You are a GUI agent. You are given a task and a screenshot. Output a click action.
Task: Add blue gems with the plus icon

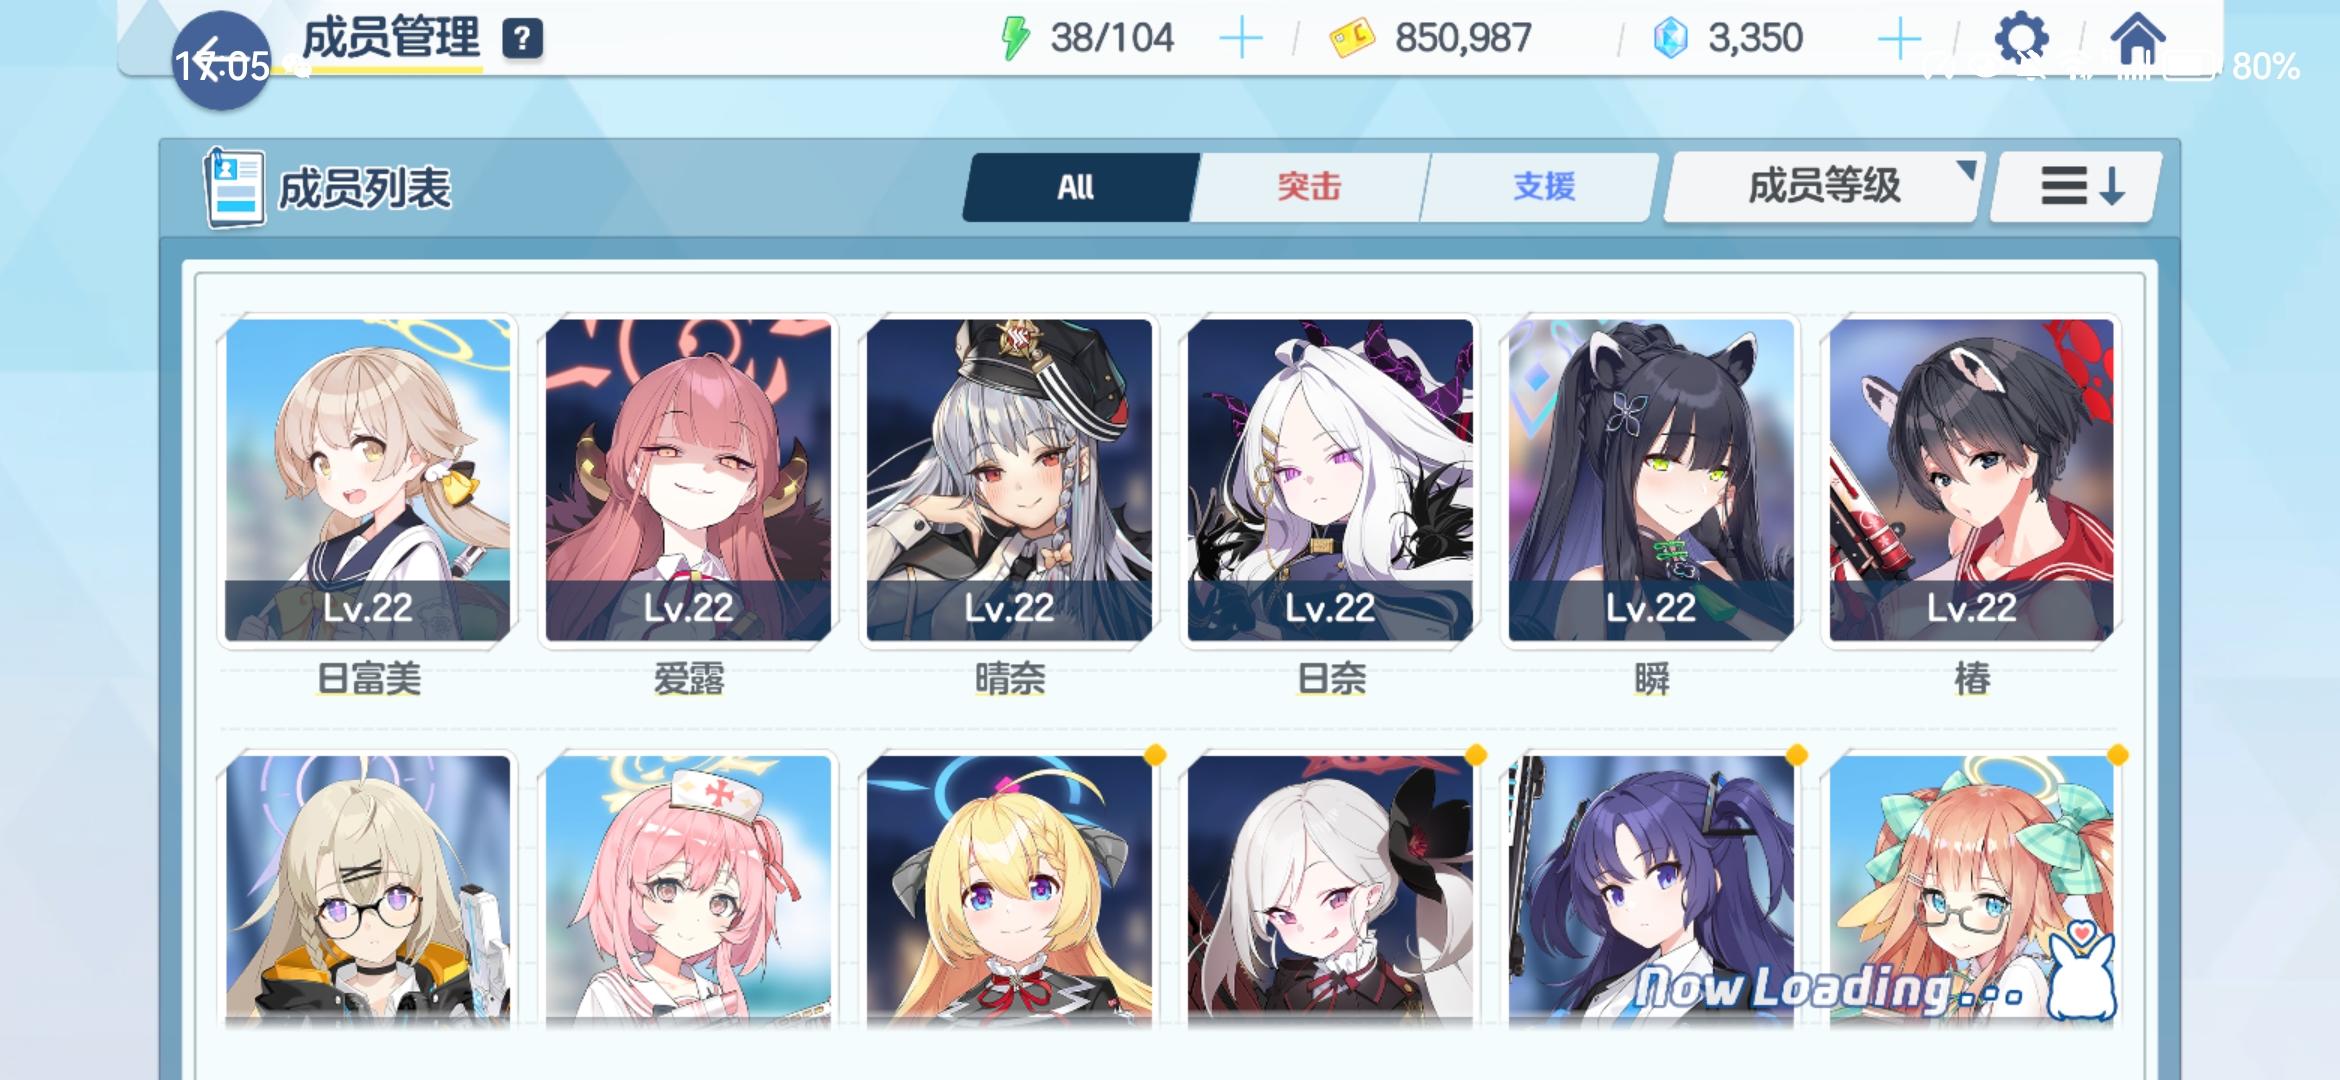pos(1899,39)
